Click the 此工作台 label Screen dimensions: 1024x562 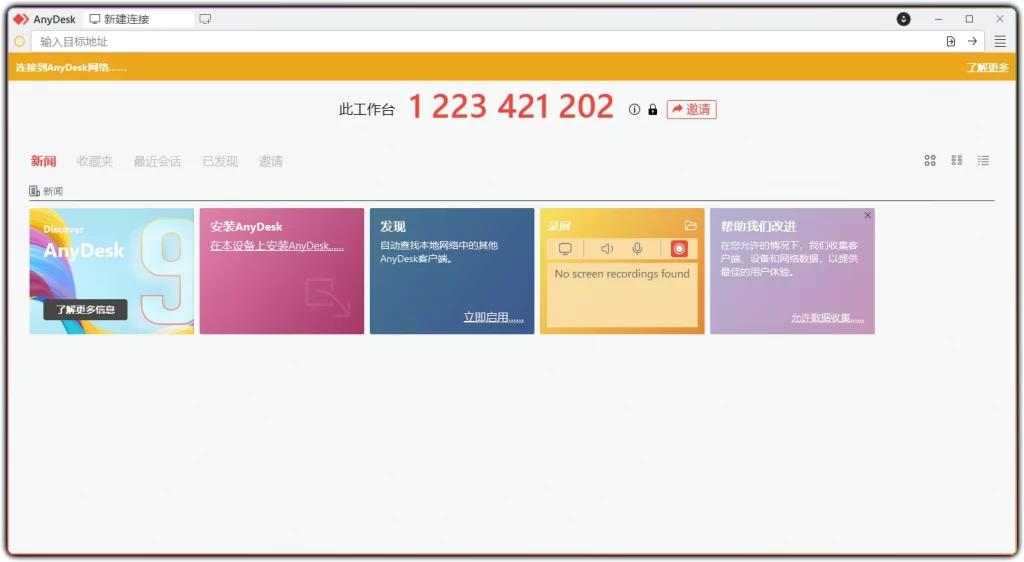pyautogui.click(x=367, y=110)
